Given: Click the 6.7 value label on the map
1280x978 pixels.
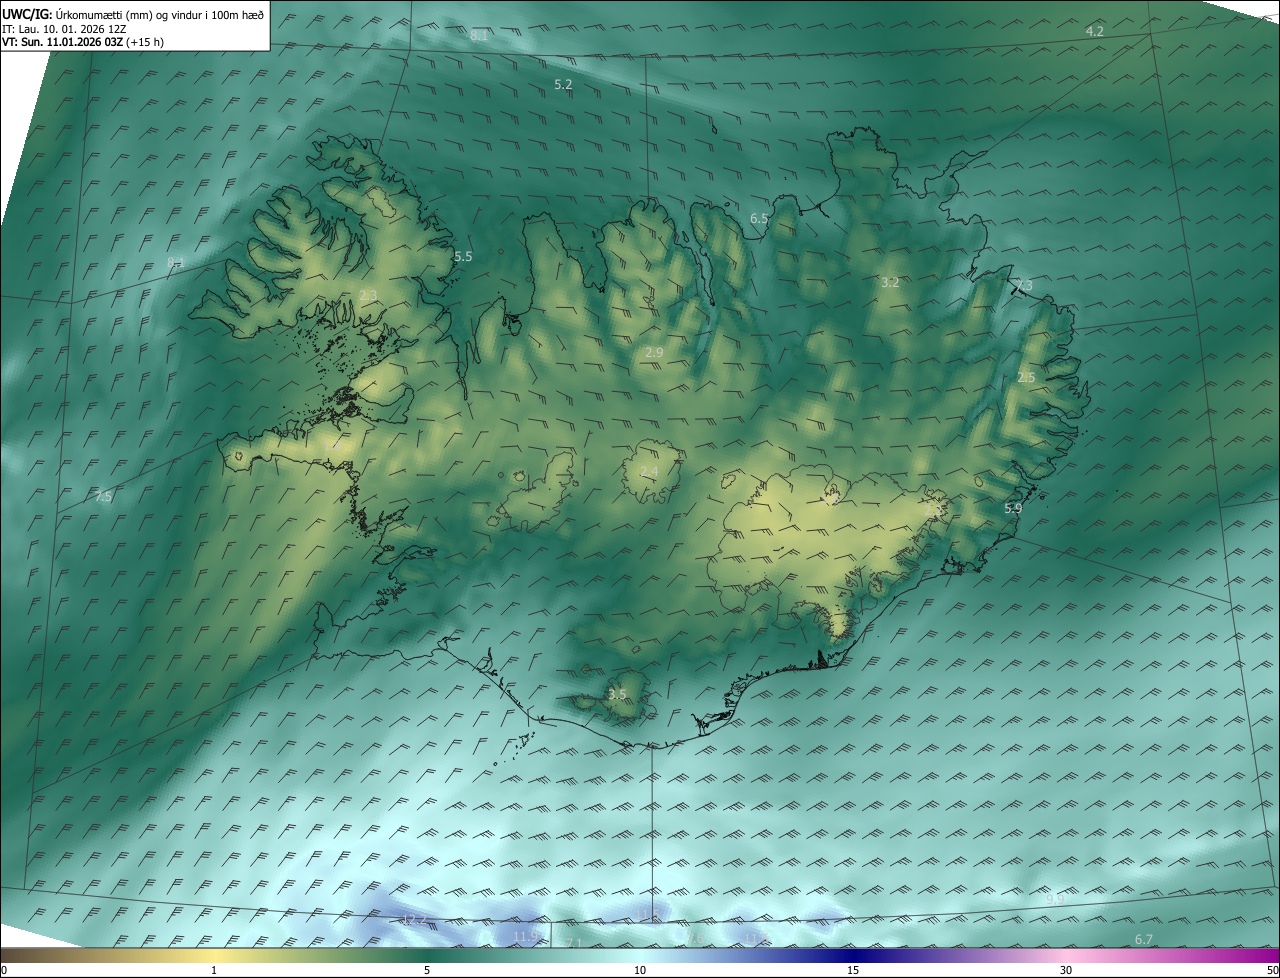Looking at the screenshot, I should (x=1145, y=939).
